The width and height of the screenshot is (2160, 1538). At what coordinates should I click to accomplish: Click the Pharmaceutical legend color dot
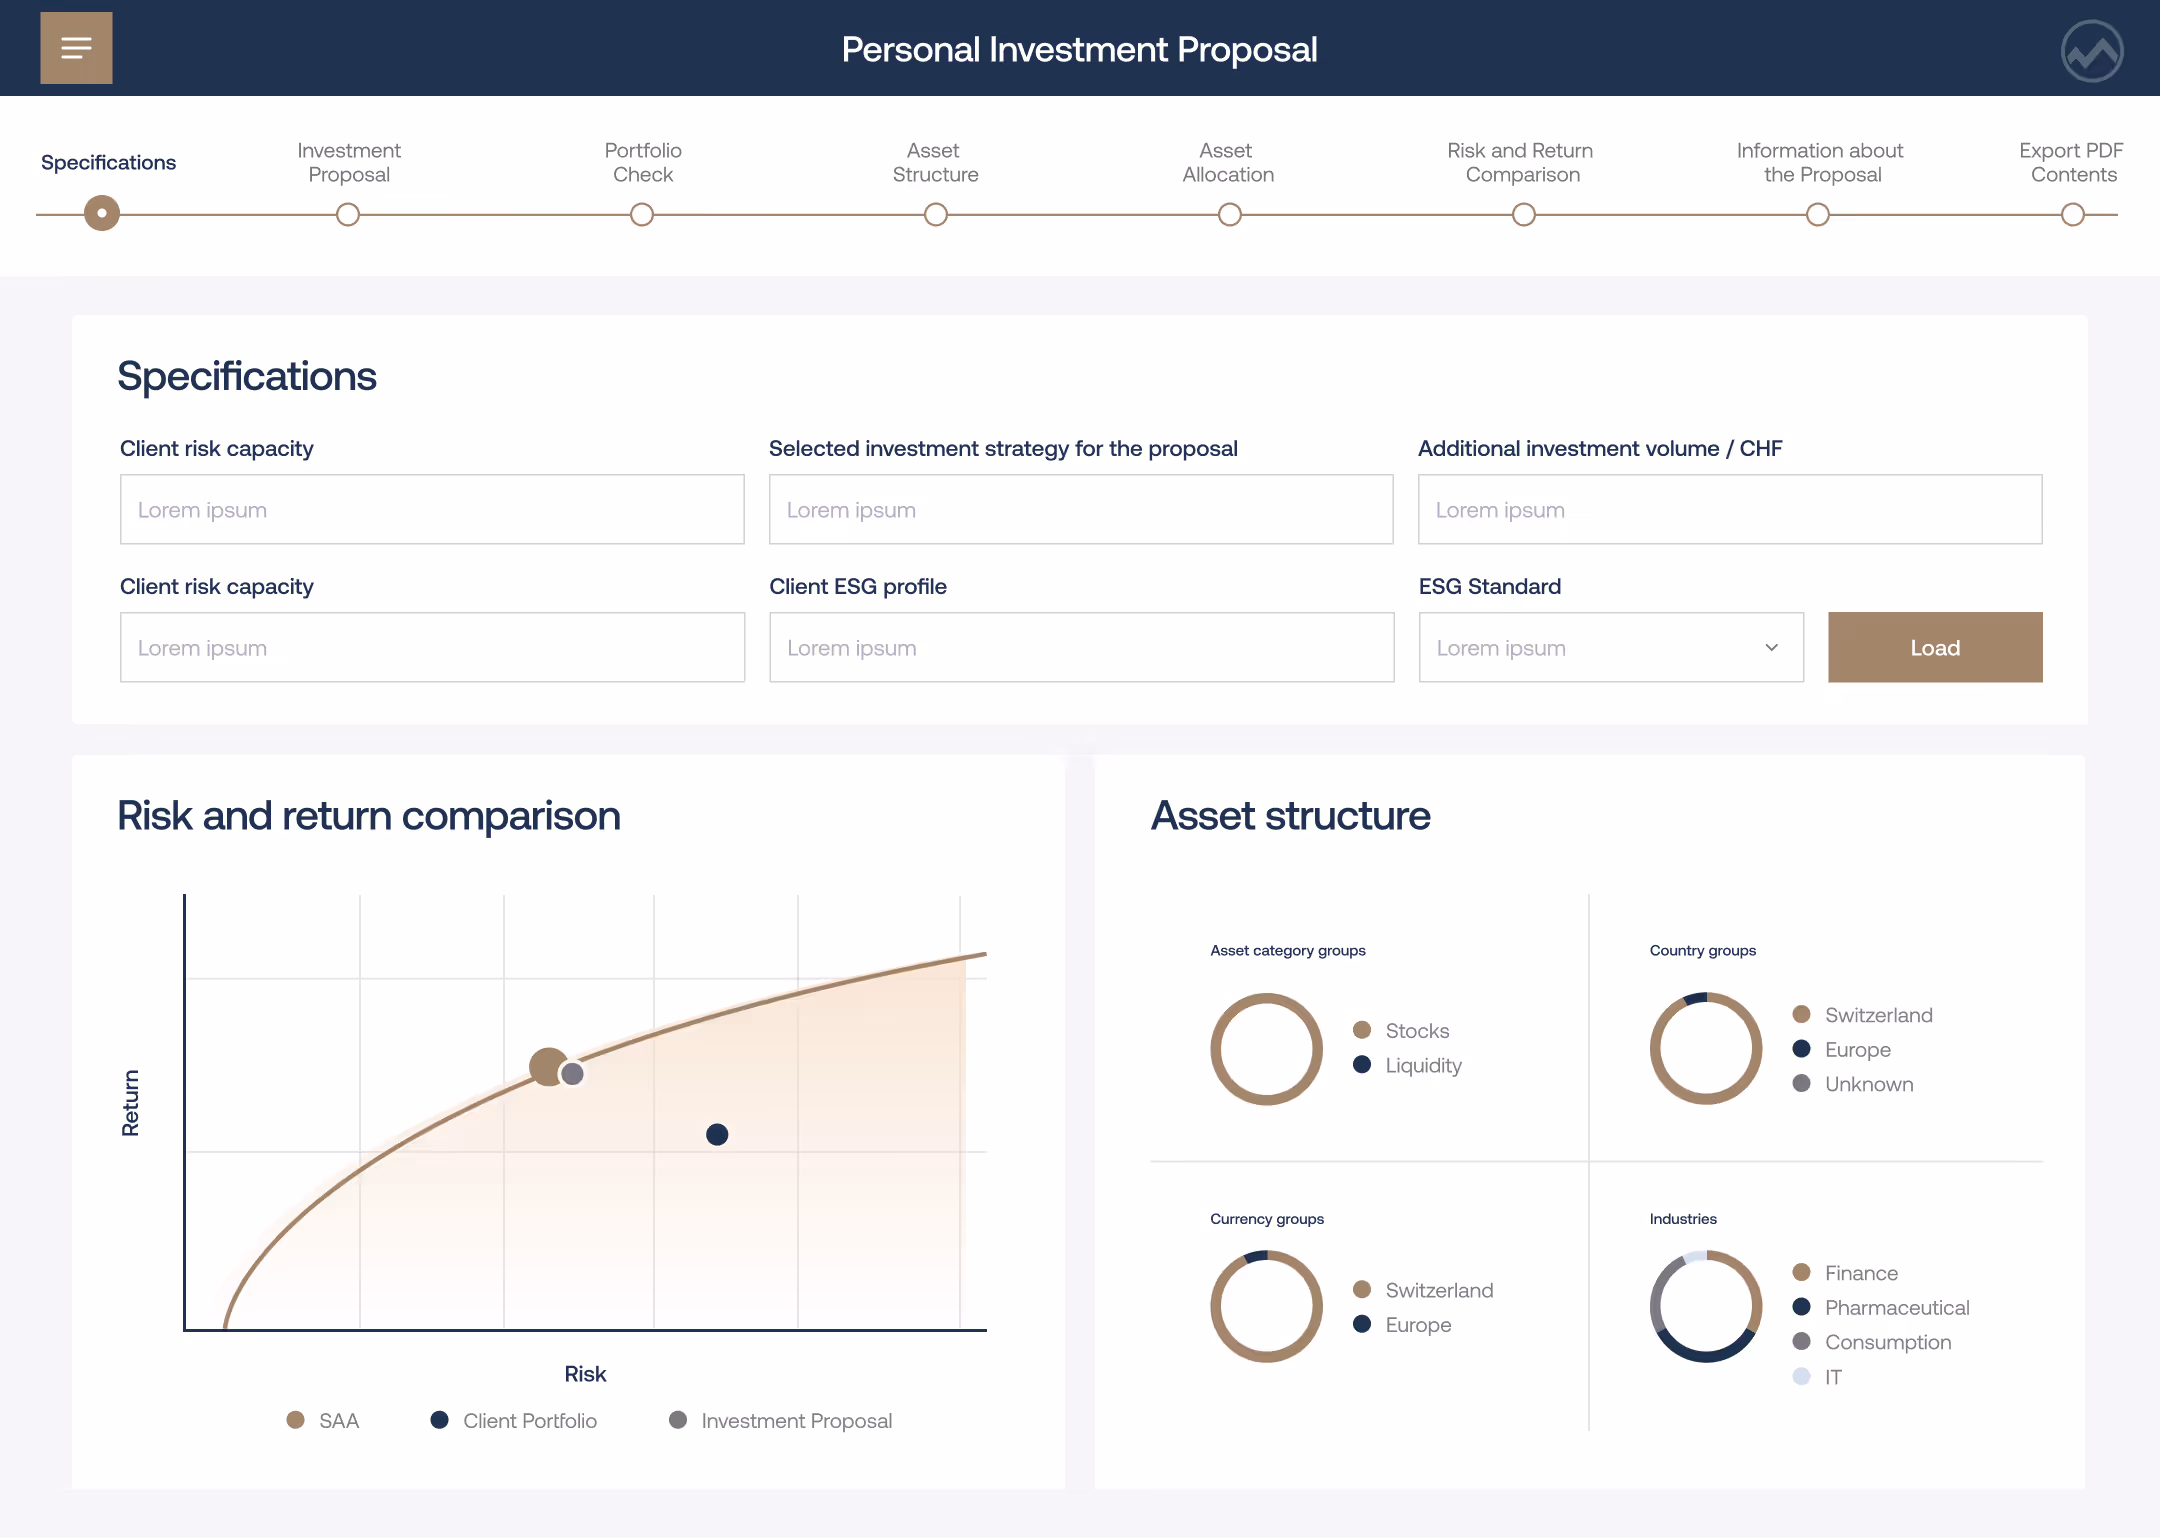click(x=1802, y=1307)
